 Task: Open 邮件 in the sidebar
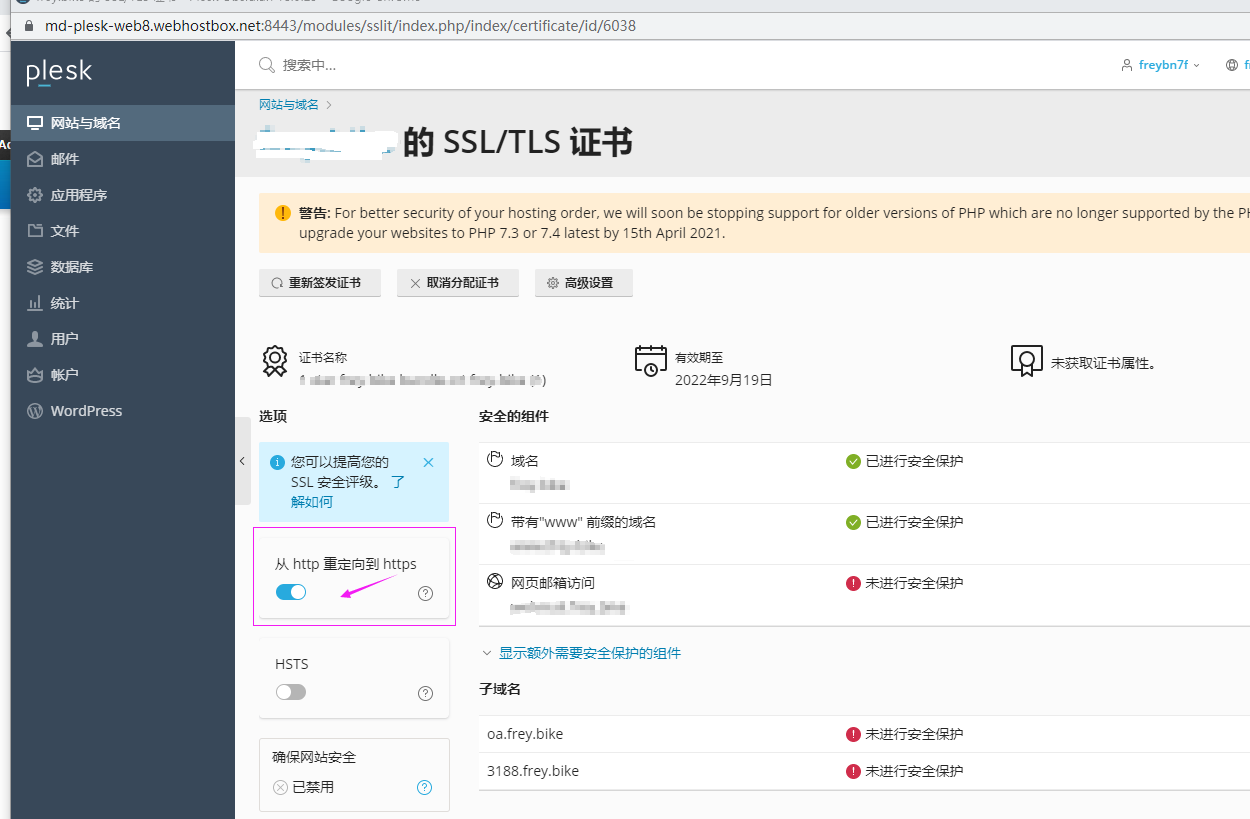point(123,159)
